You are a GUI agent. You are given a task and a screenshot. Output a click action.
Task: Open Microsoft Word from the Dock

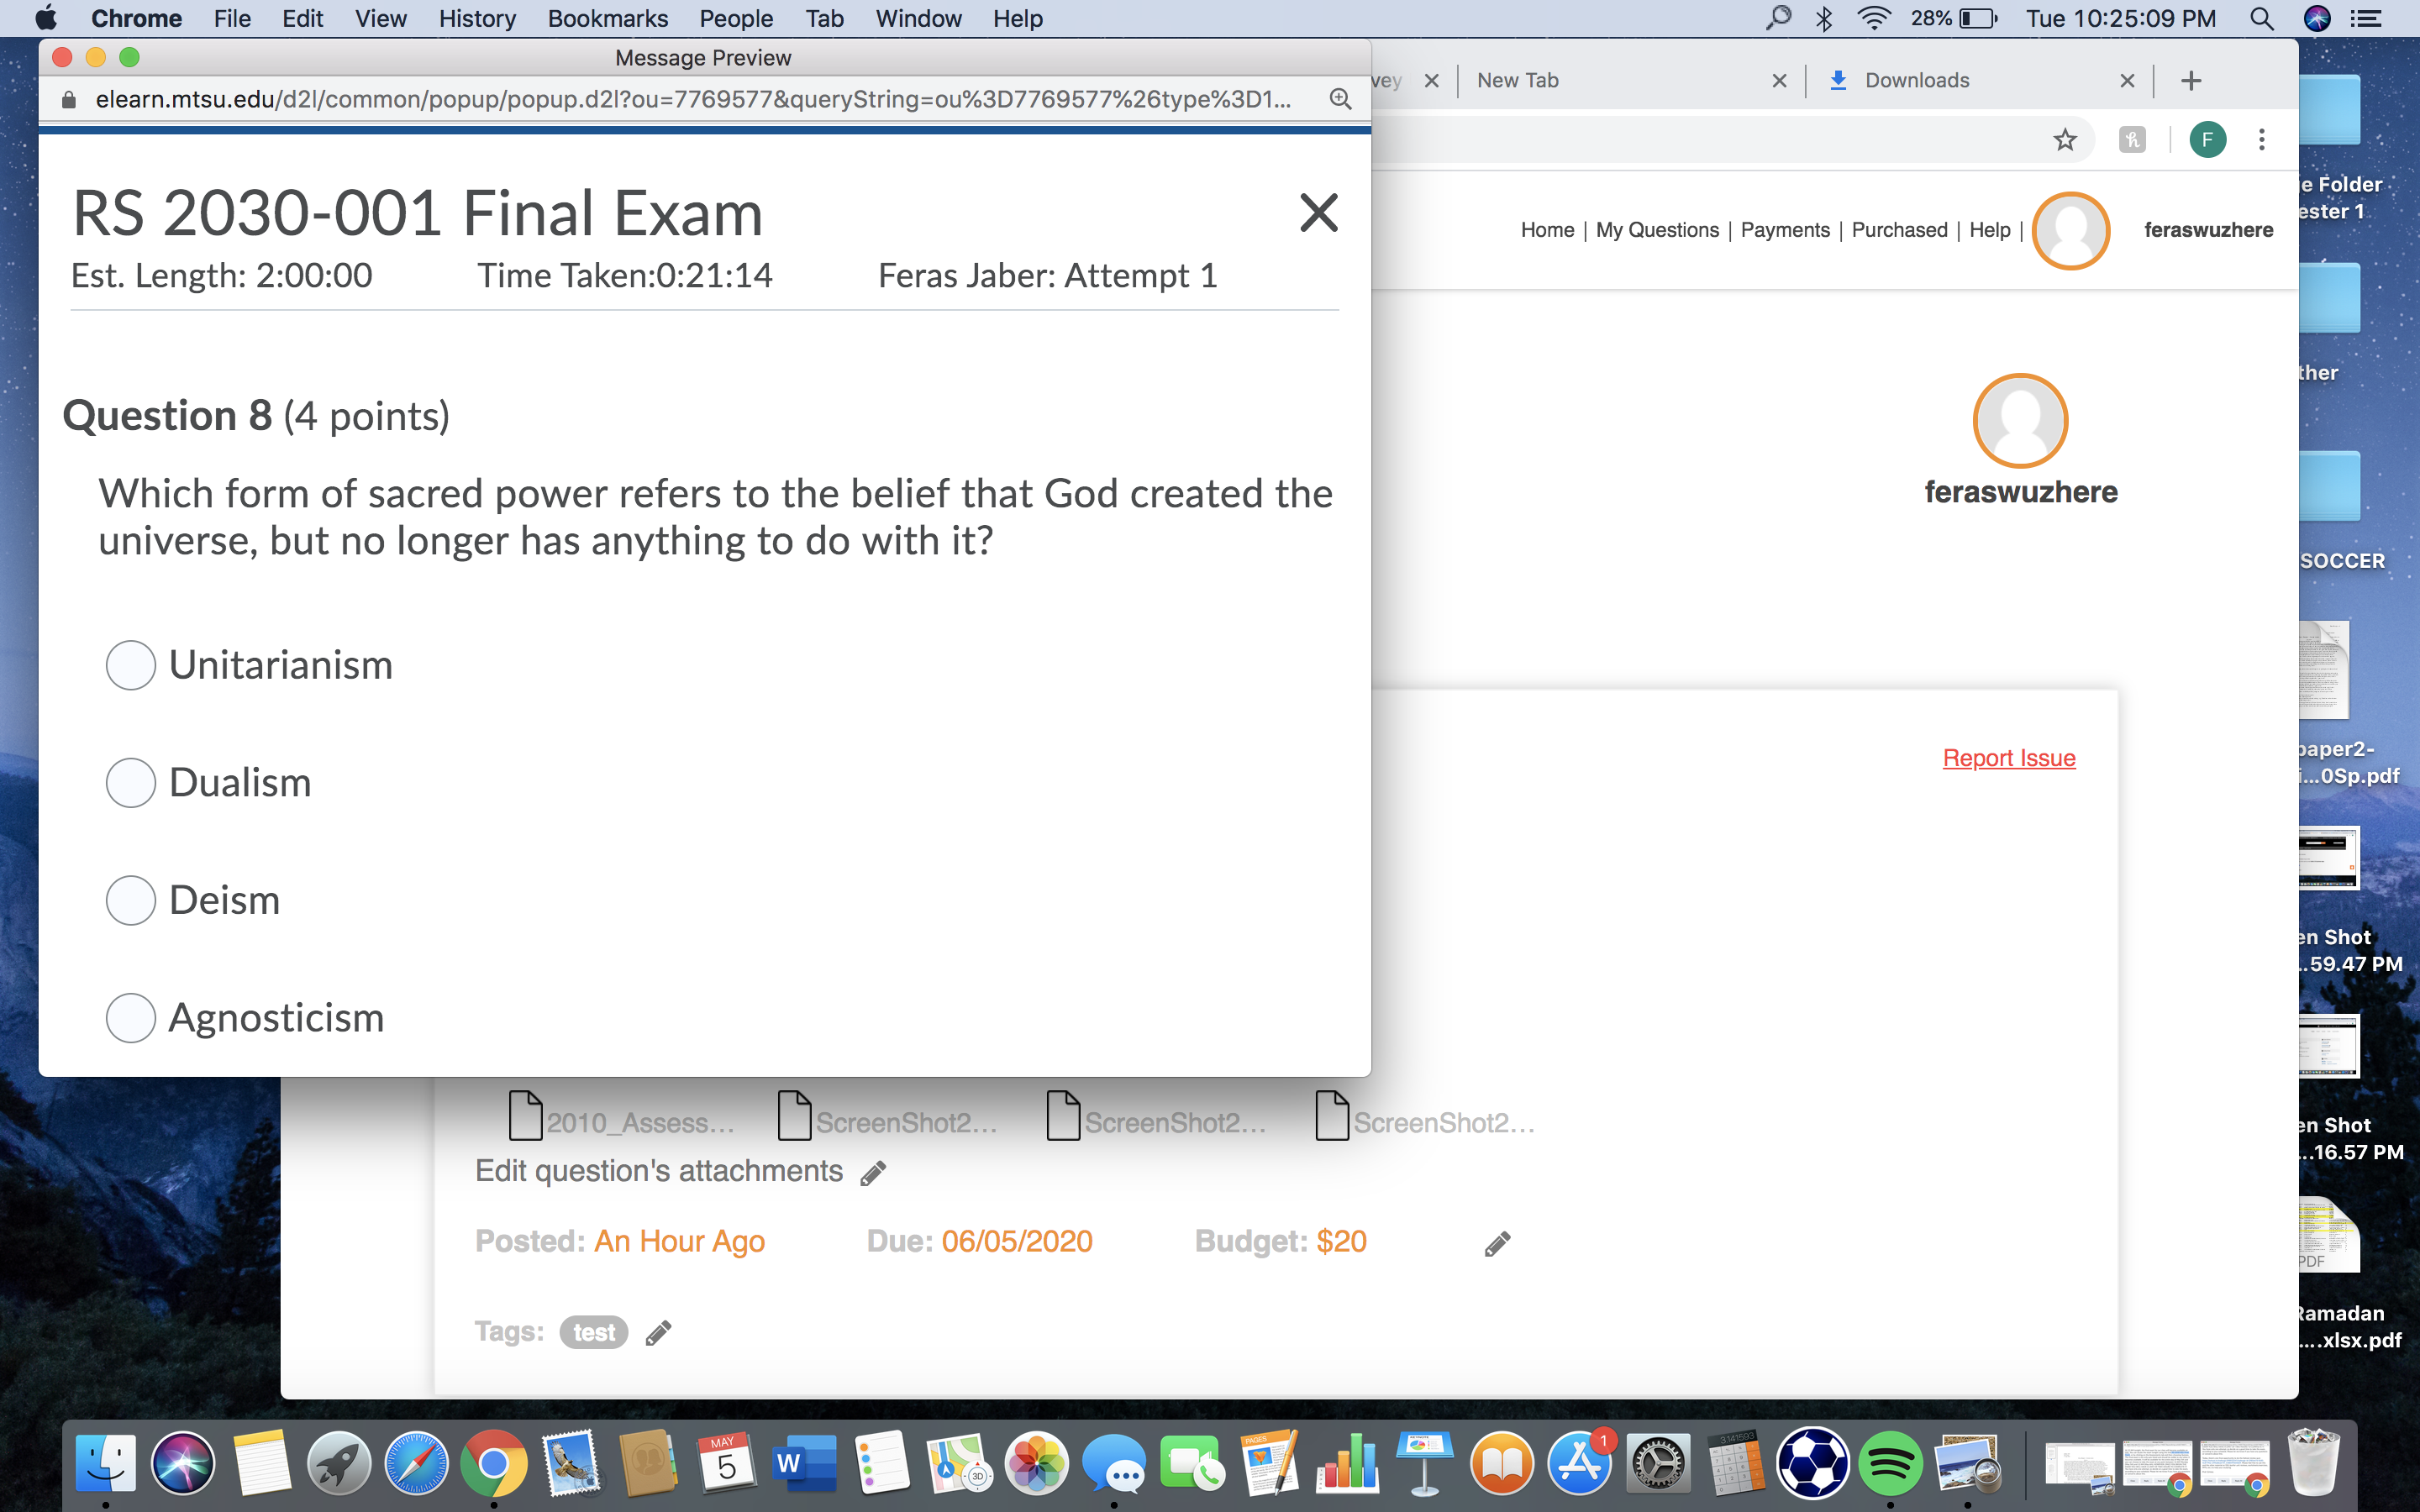click(804, 1464)
